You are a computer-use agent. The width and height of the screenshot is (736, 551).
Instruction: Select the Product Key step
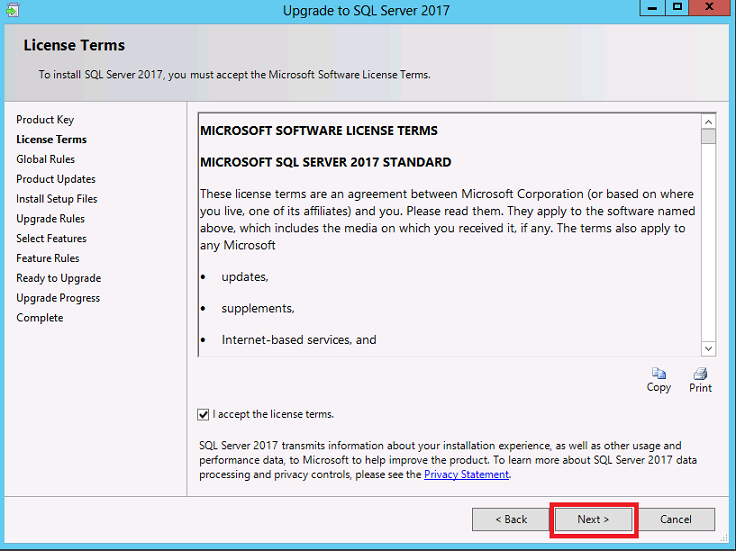click(45, 120)
